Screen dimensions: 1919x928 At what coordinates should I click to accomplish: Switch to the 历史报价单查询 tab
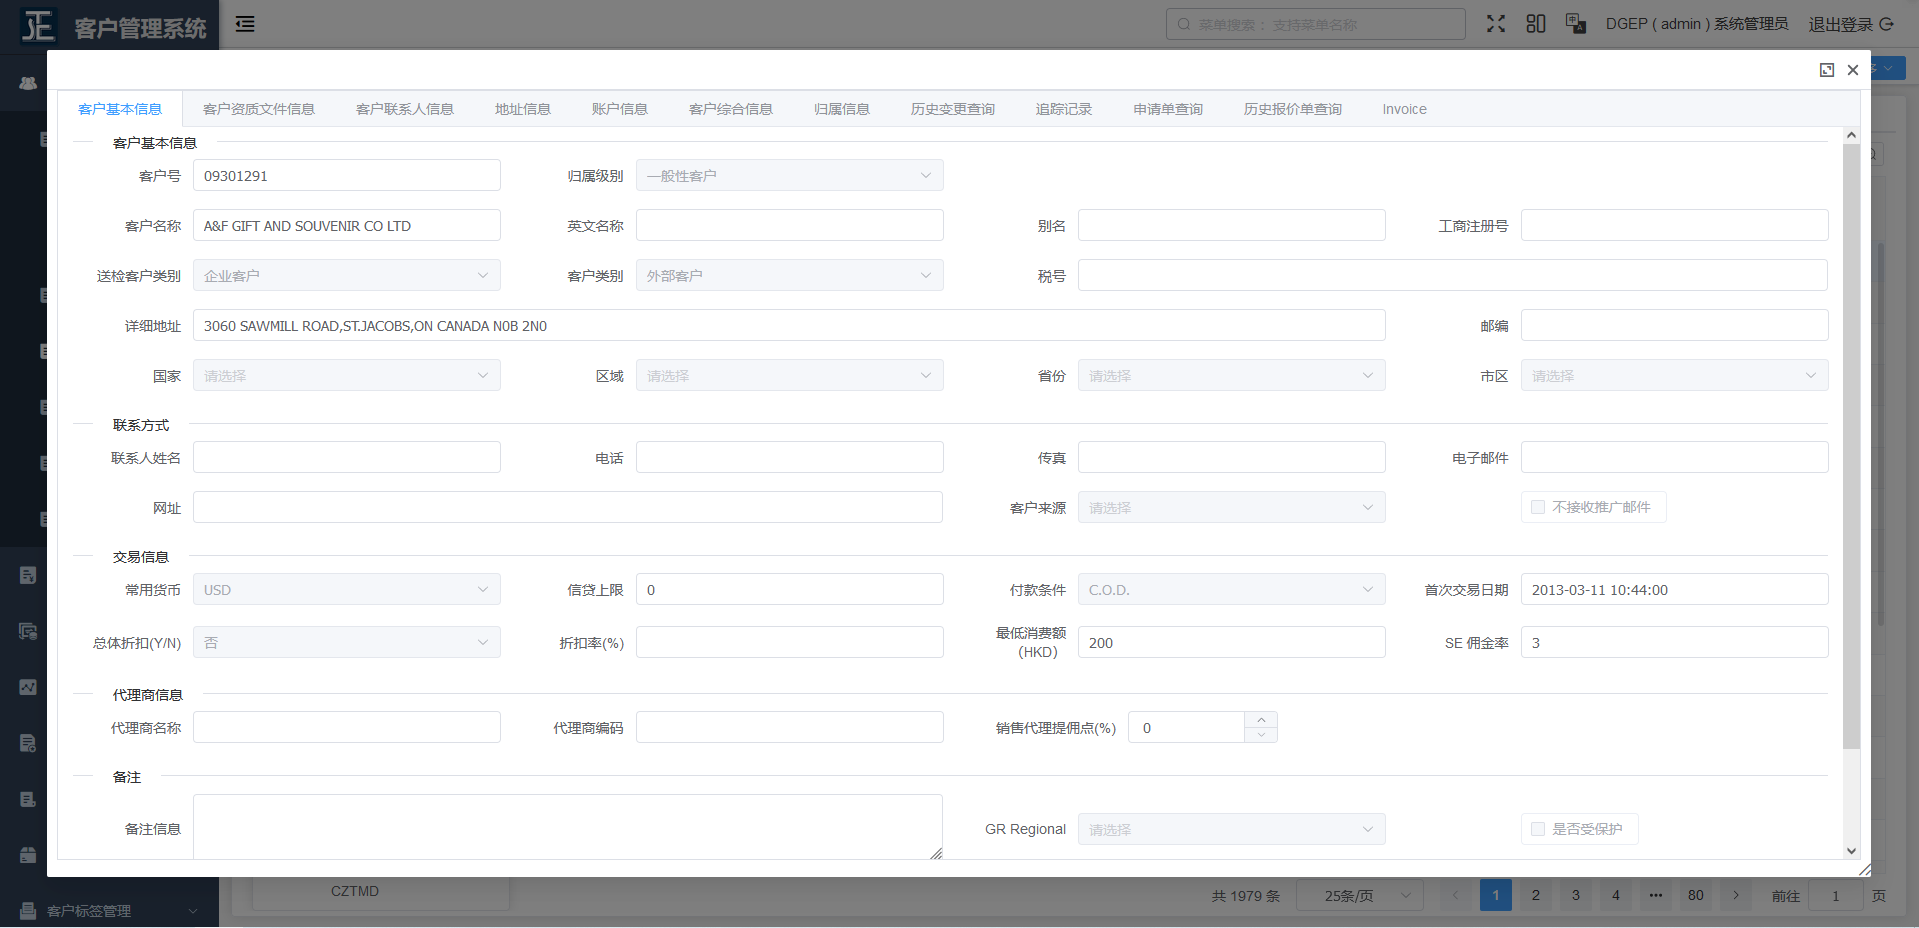click(x=1293, y=109)
